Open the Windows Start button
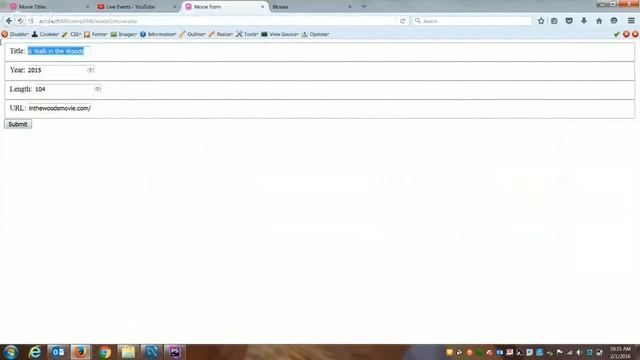The image size is (640, 360). (x=11, y=352)
